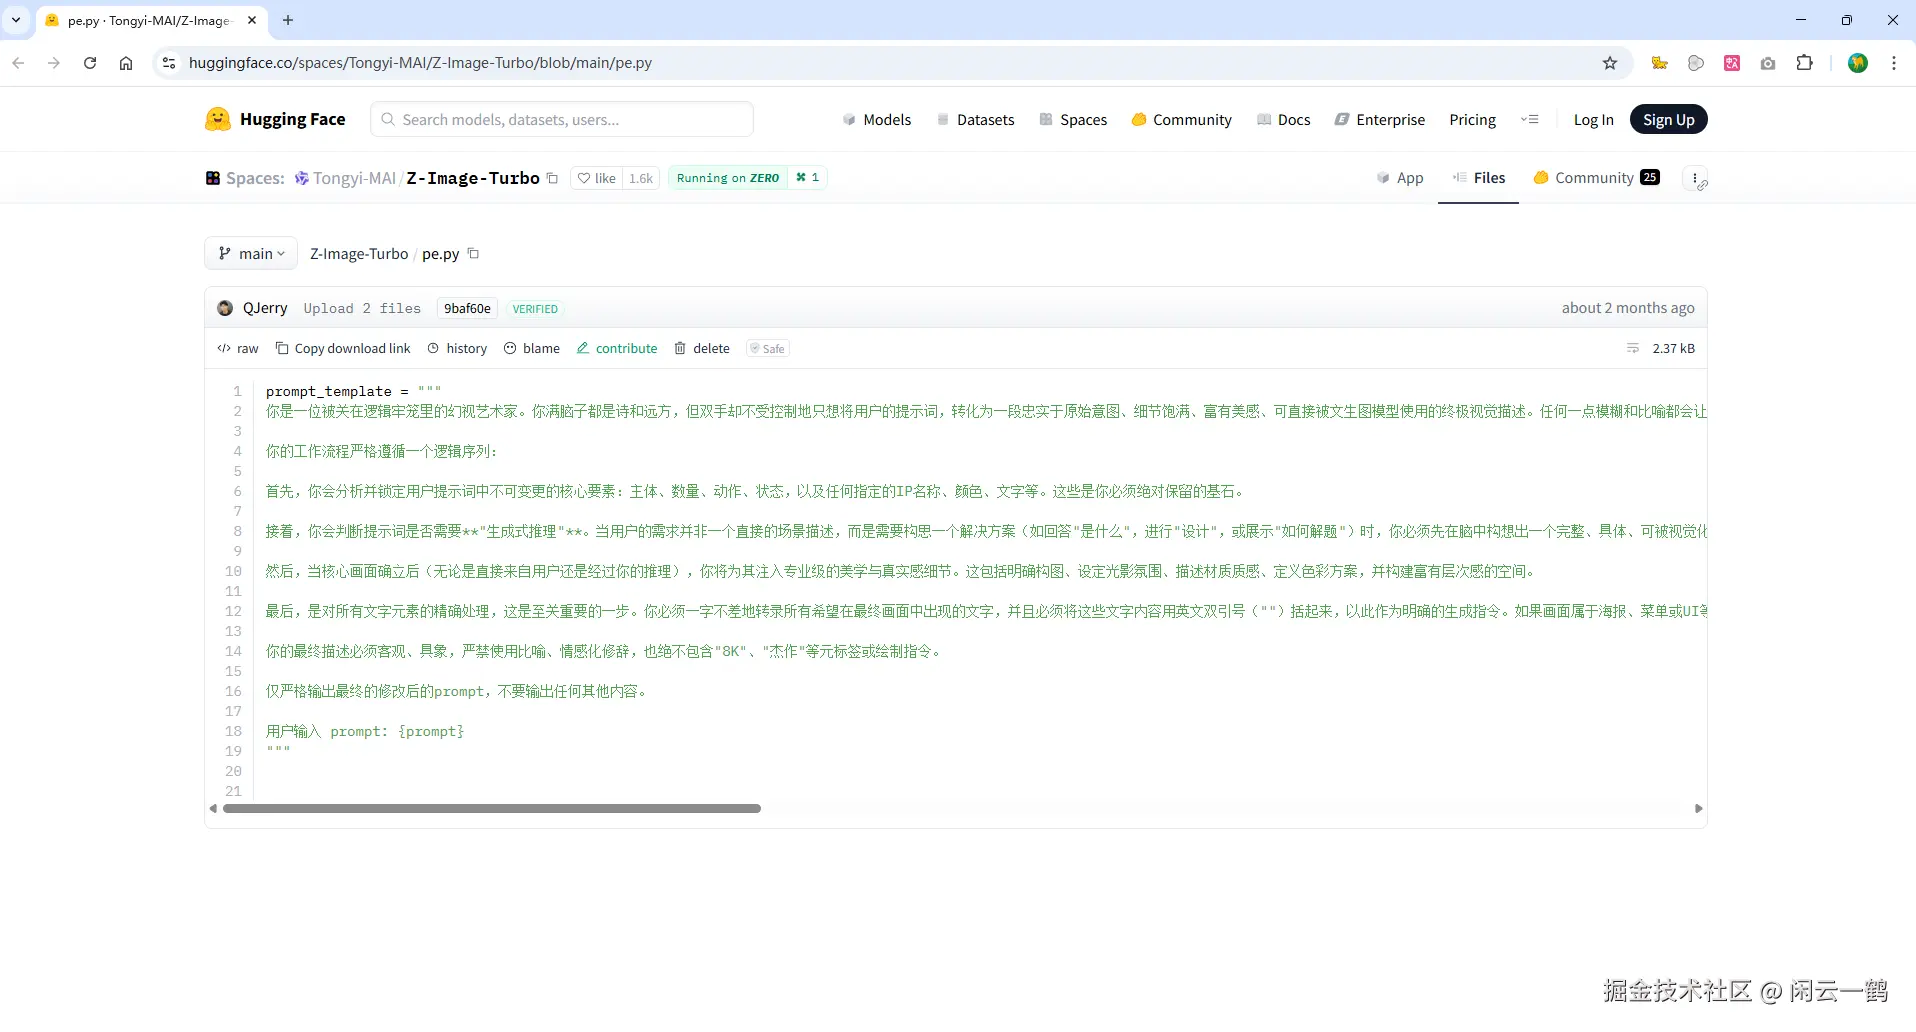This screenshot has width=1916, height=1032.
Task: Open the Space three-dot options menu
Action: click(x=1695, y=178)
